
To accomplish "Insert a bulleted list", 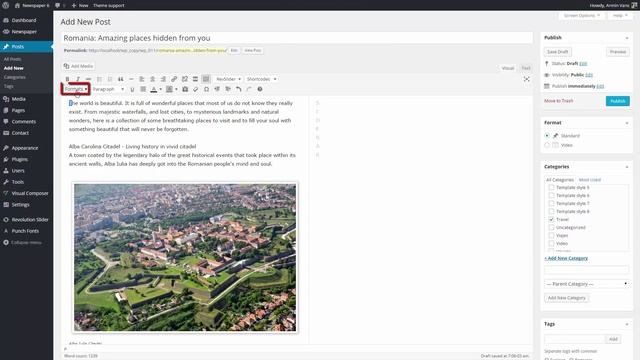I will (99, 79).
